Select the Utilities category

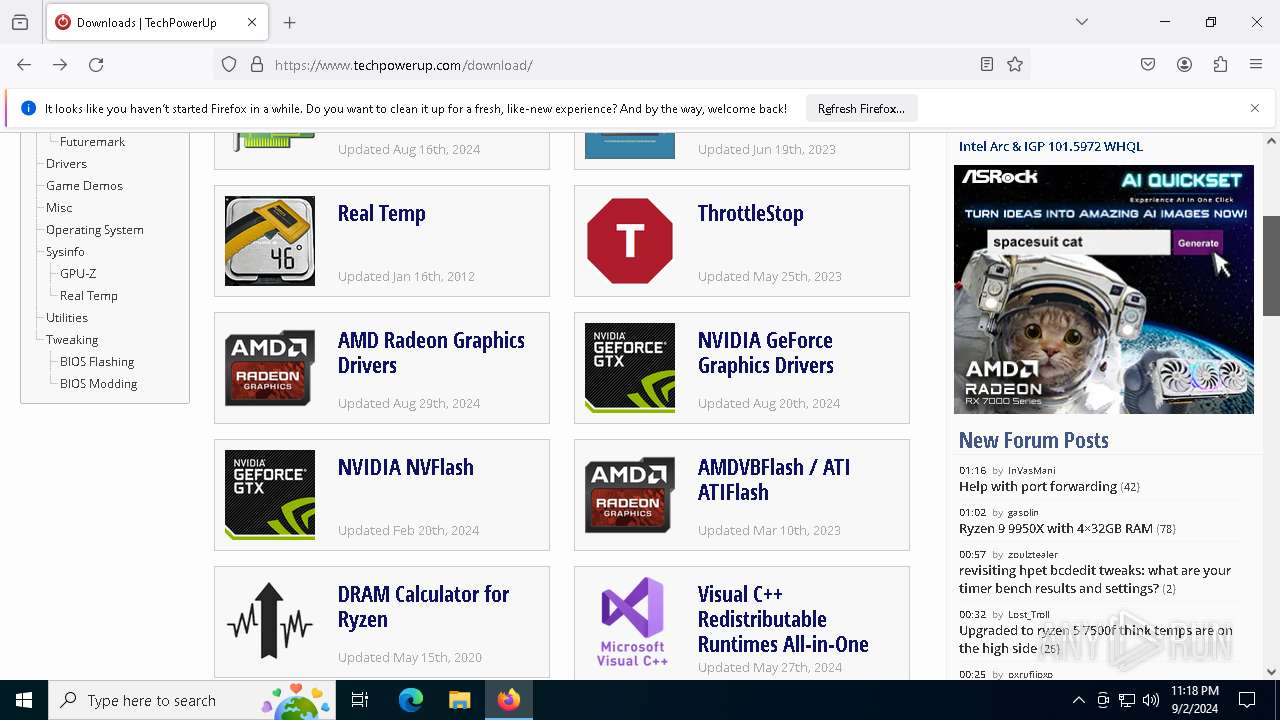click(x=67, y=318)
